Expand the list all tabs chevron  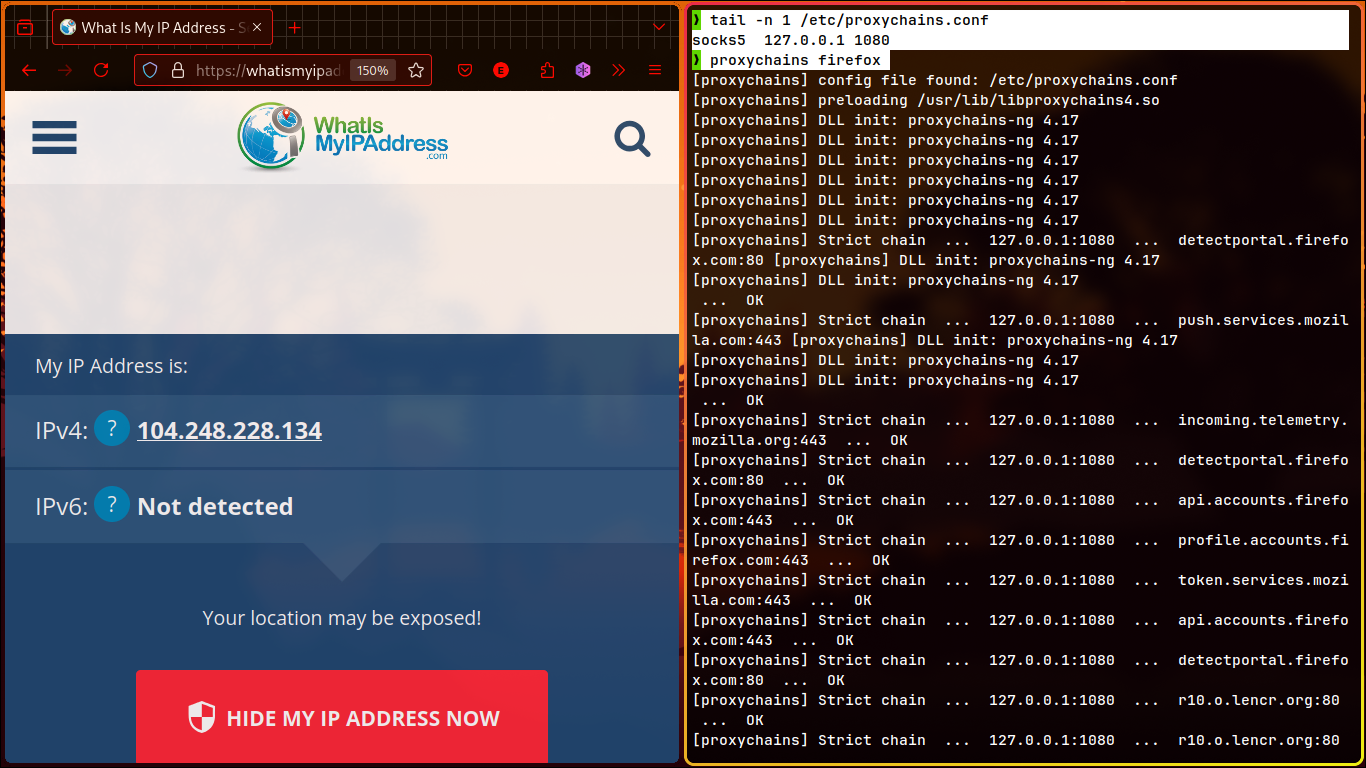coord(659,27)
